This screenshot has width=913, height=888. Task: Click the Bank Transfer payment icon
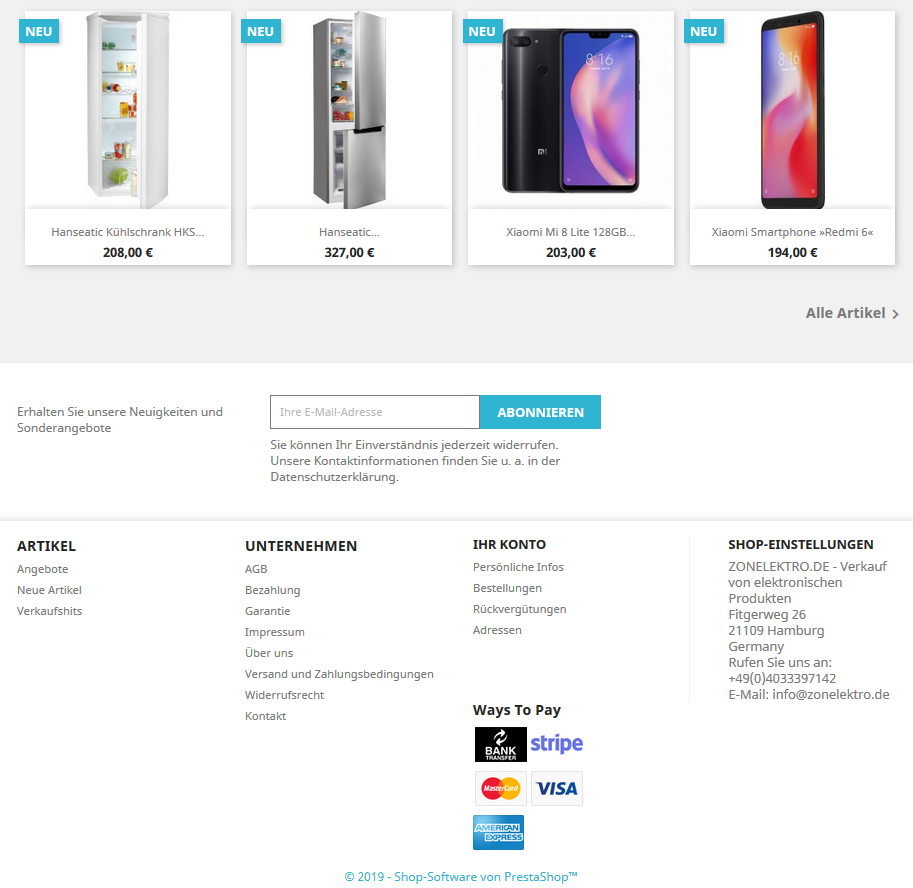501,744
